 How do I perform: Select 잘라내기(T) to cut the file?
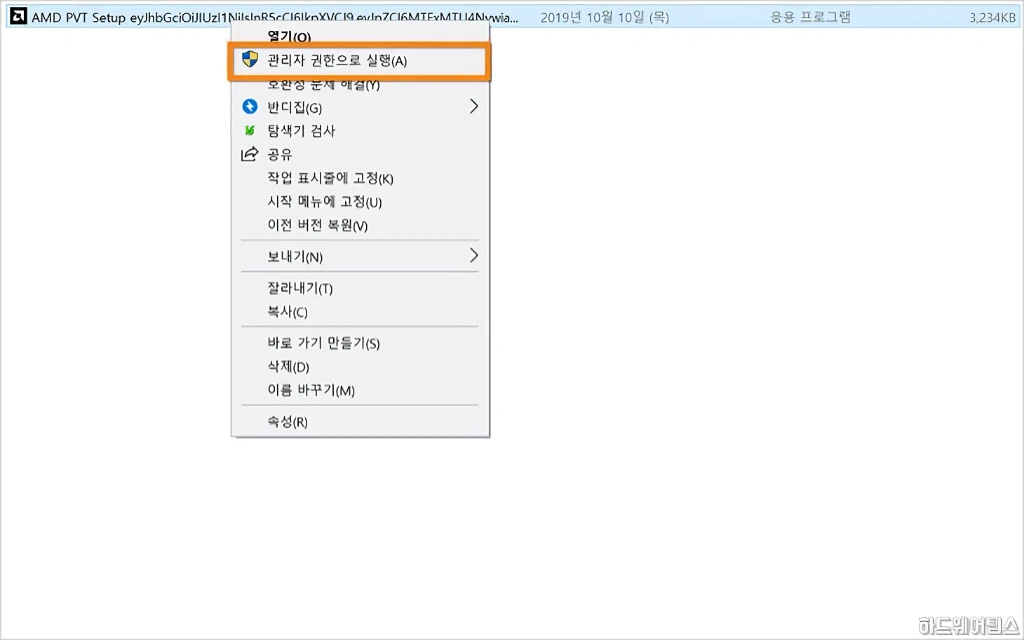300,288
